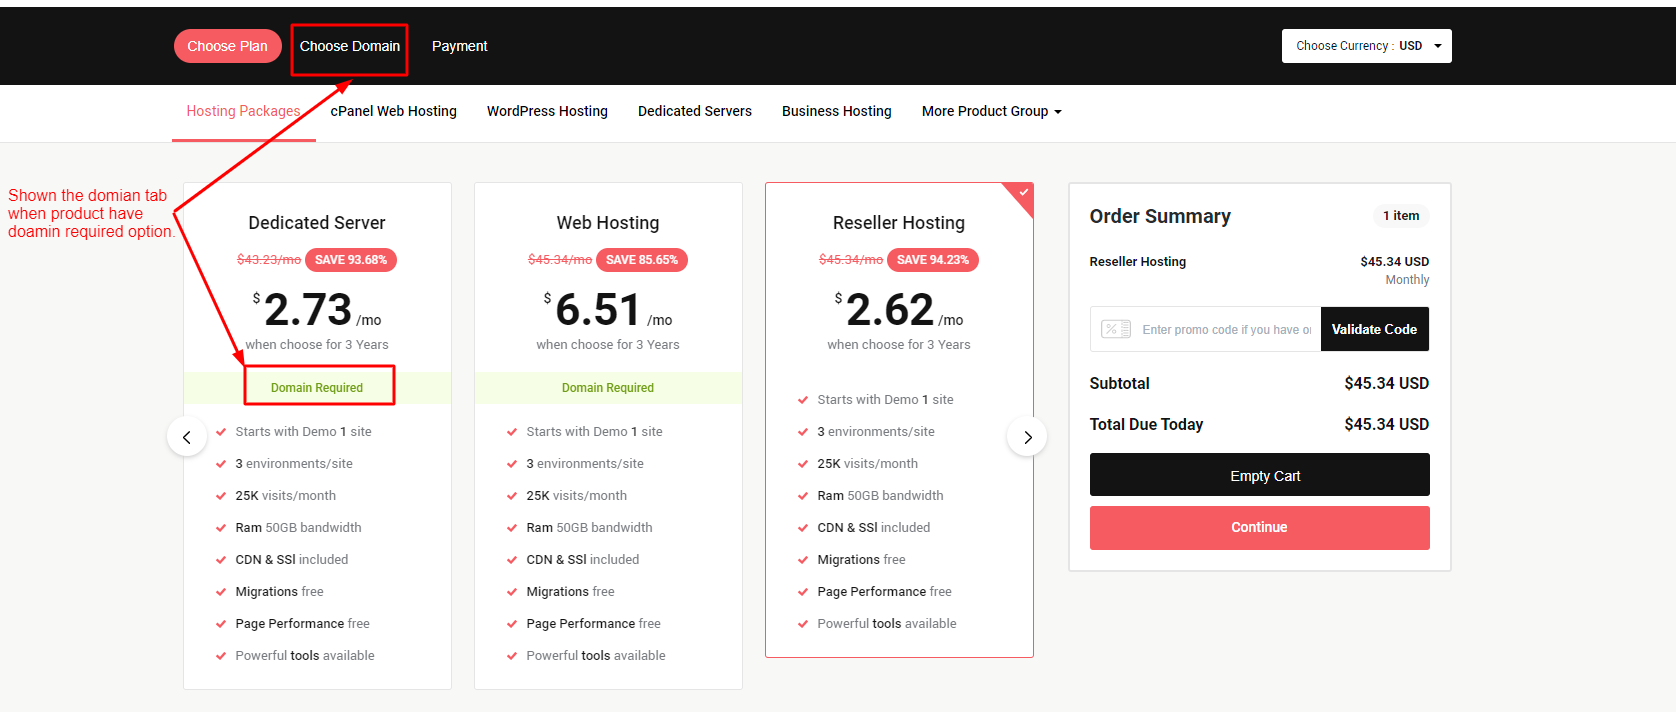Click the Order Summary heading
This screenshot has height=712, width=1676.
click(x=1160, y=216)
